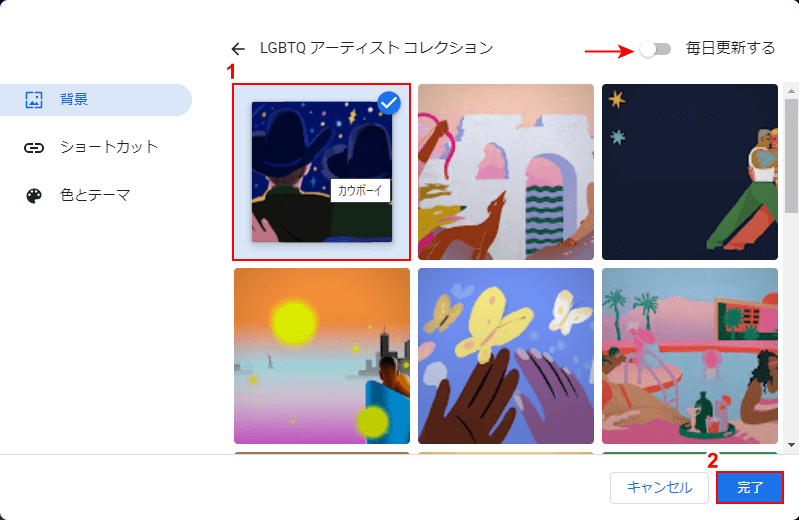Choose the orange sunset city skyline background
This screenshot has height=520, width=799.
[x=322, y=356]
